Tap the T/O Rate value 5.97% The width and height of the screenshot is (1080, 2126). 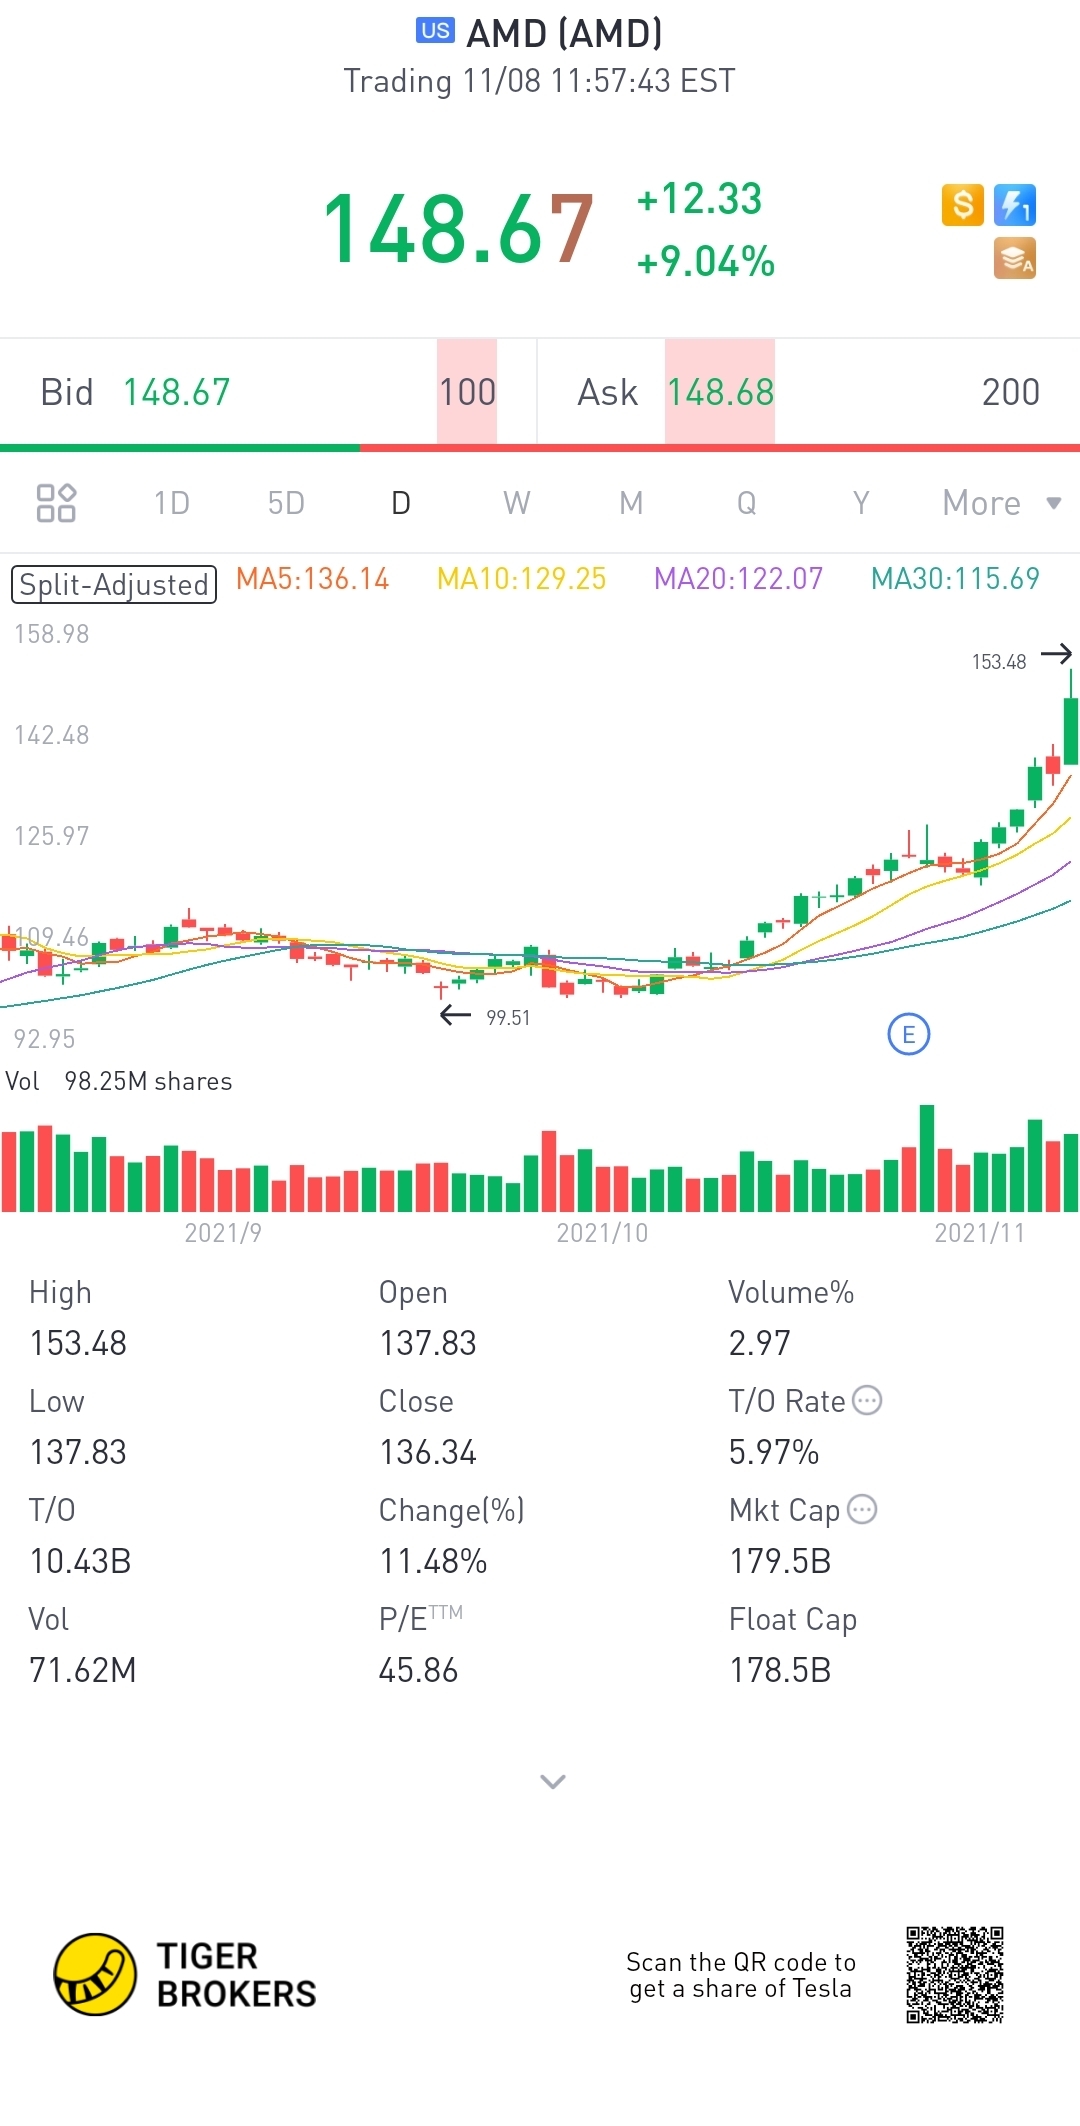(x=774, y=1452)
